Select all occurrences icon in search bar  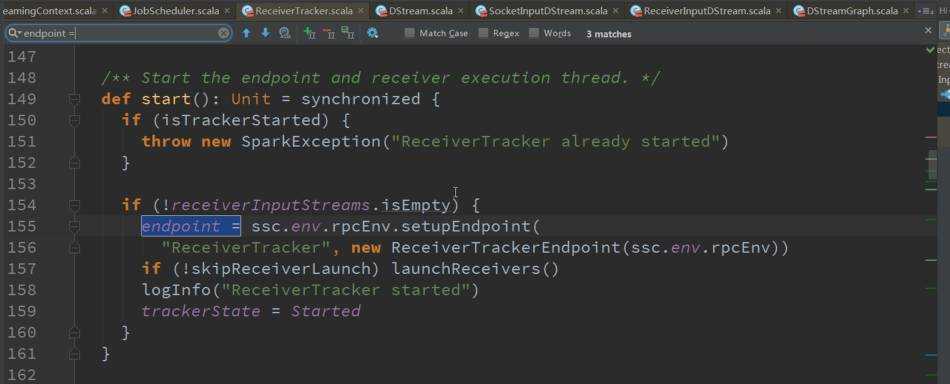(348, 33)
